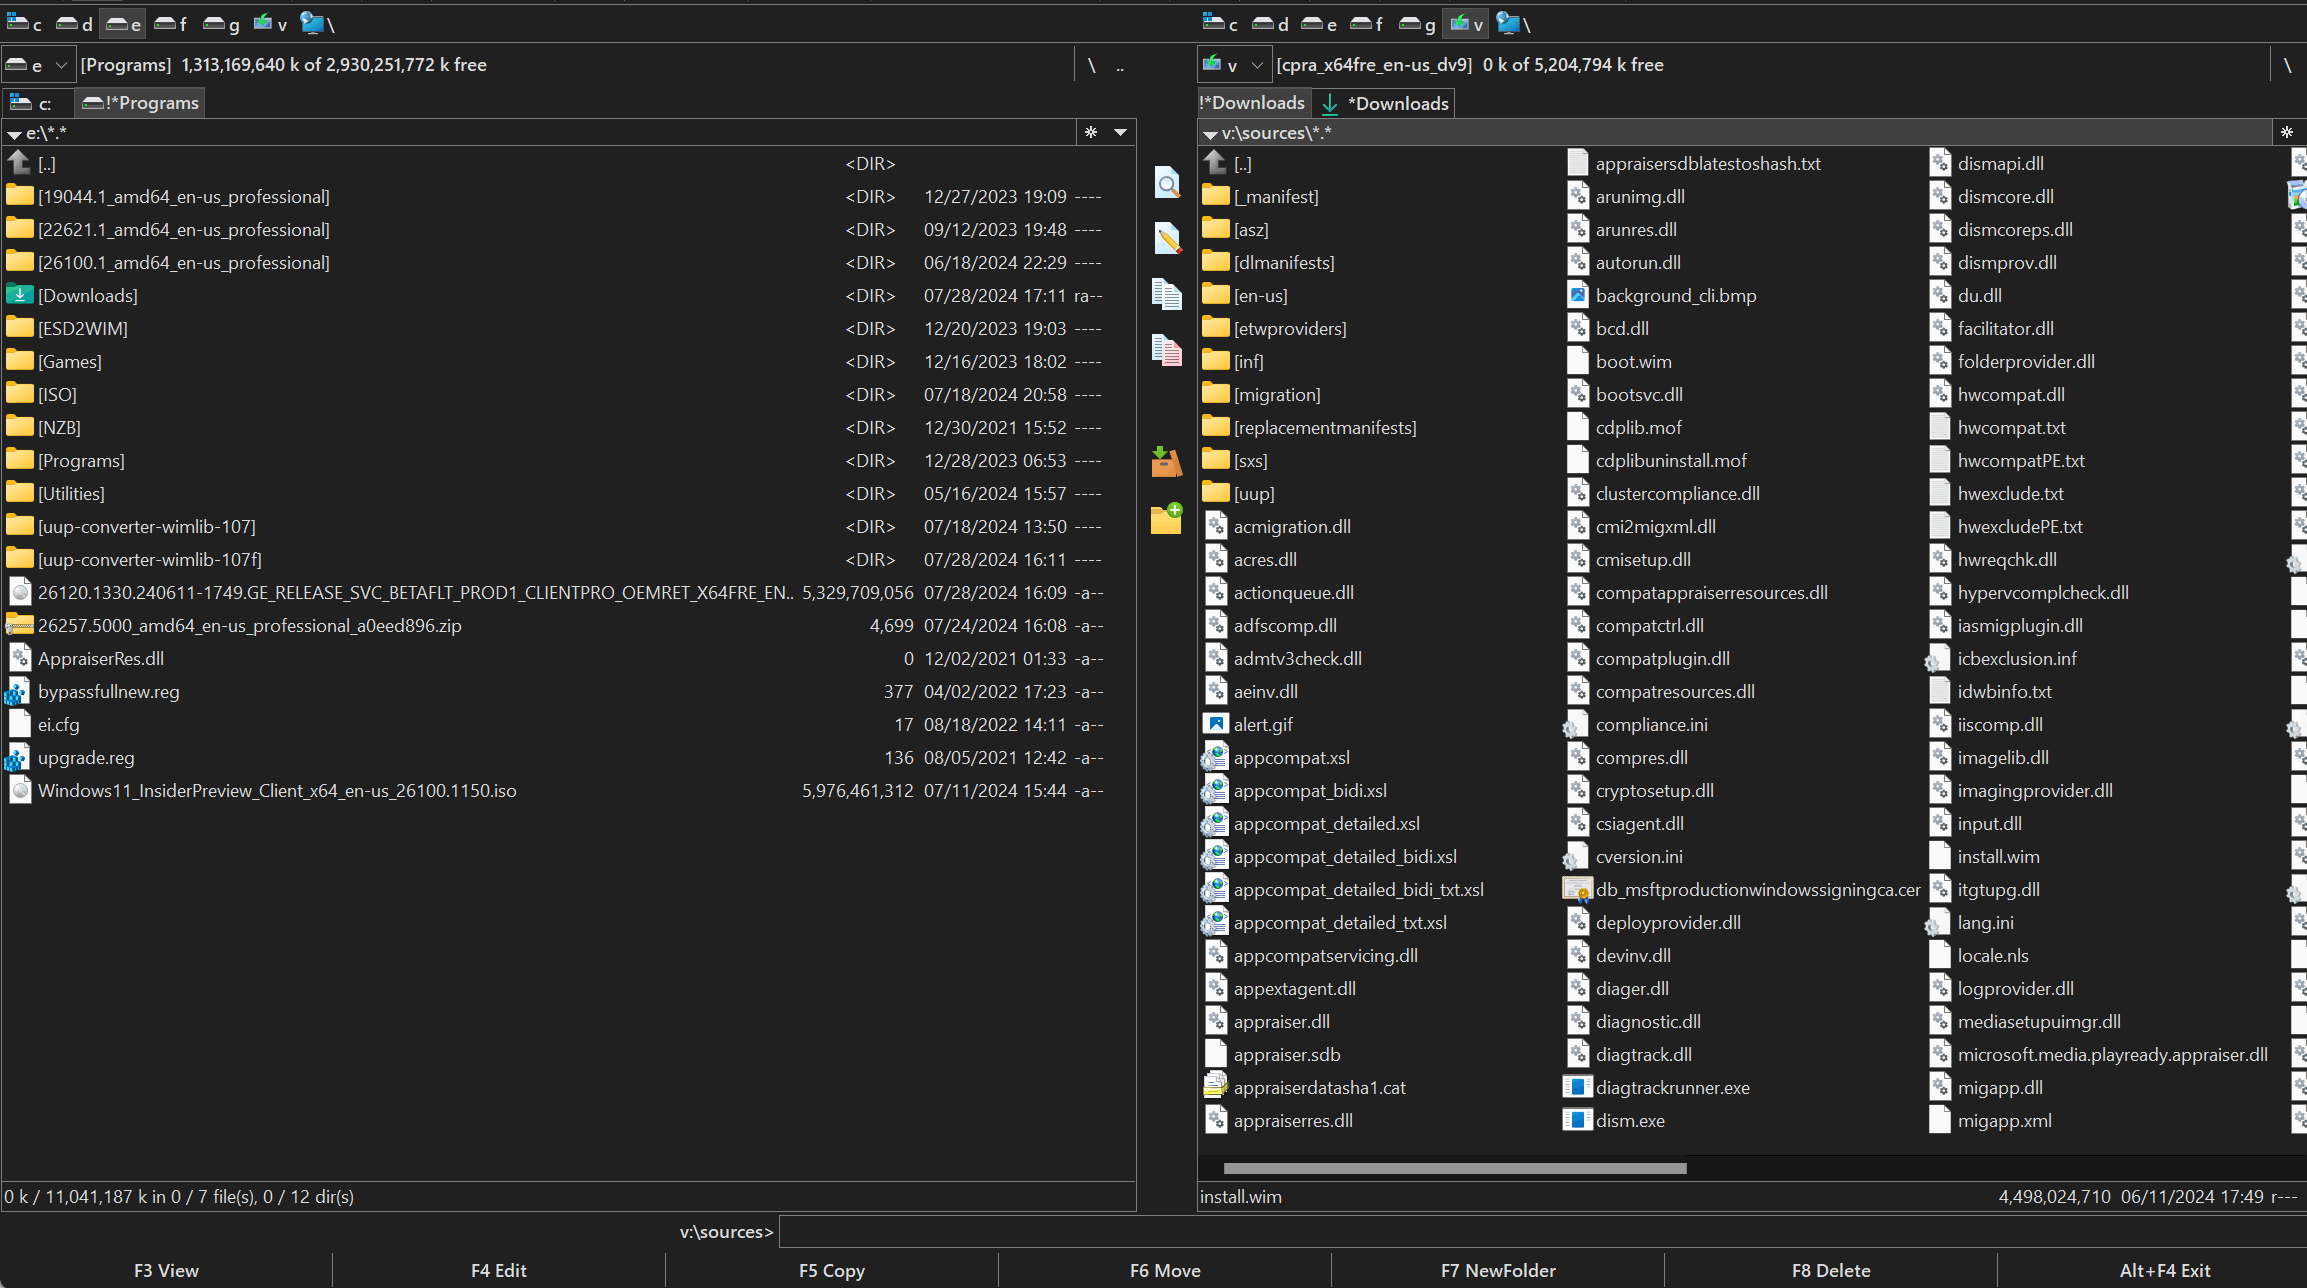Click the F5 Copy button
The image size is (2307, 1288).
pos(832,1270)
